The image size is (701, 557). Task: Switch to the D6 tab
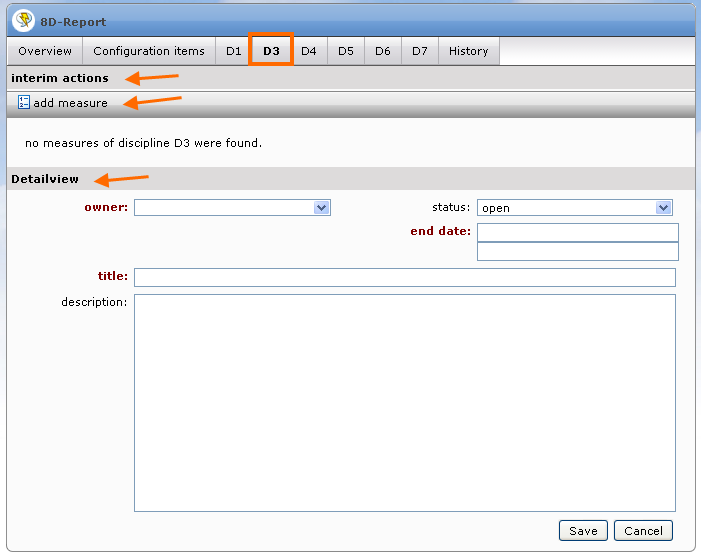[383, 51]
